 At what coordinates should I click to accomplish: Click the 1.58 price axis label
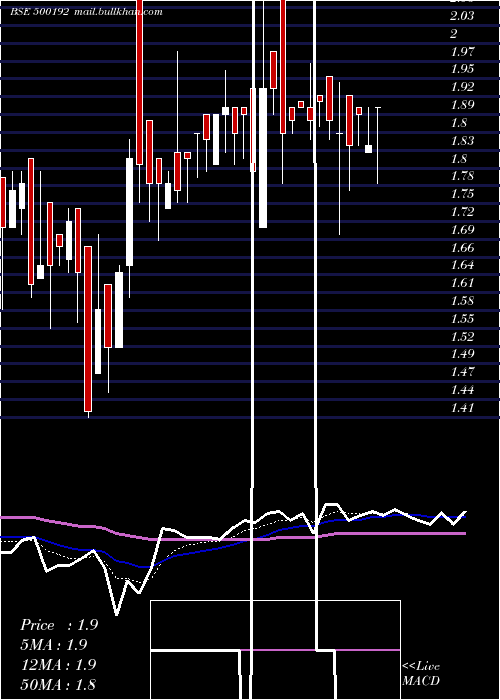point(462,301)
